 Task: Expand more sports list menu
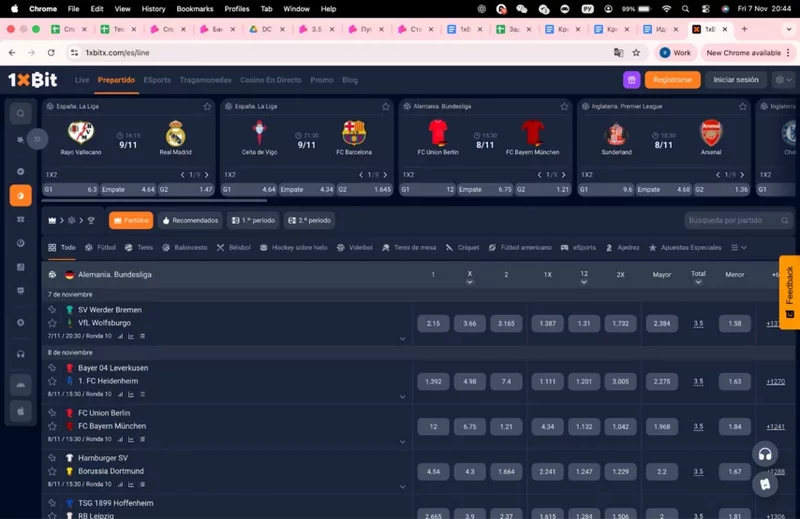737,247
